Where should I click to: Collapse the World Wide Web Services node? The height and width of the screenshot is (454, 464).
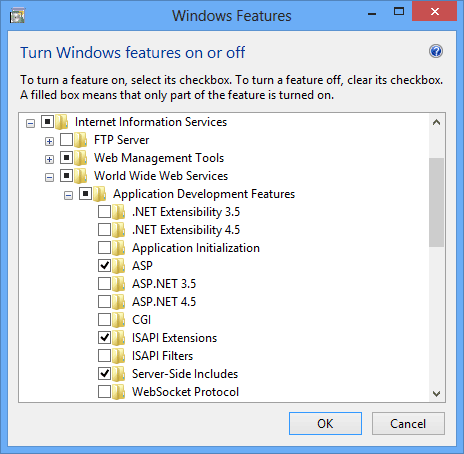pos(49,177)
